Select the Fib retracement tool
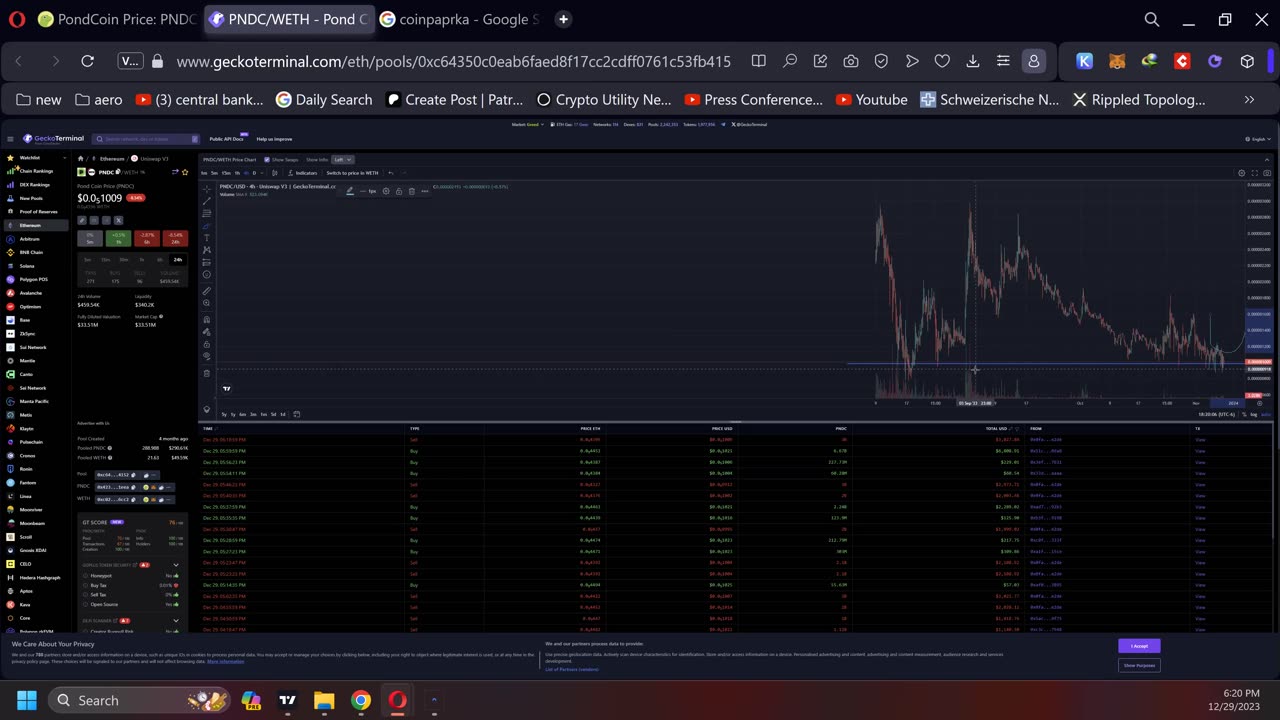This screenshot has height=720, width=1280. (x=207, y=213)
